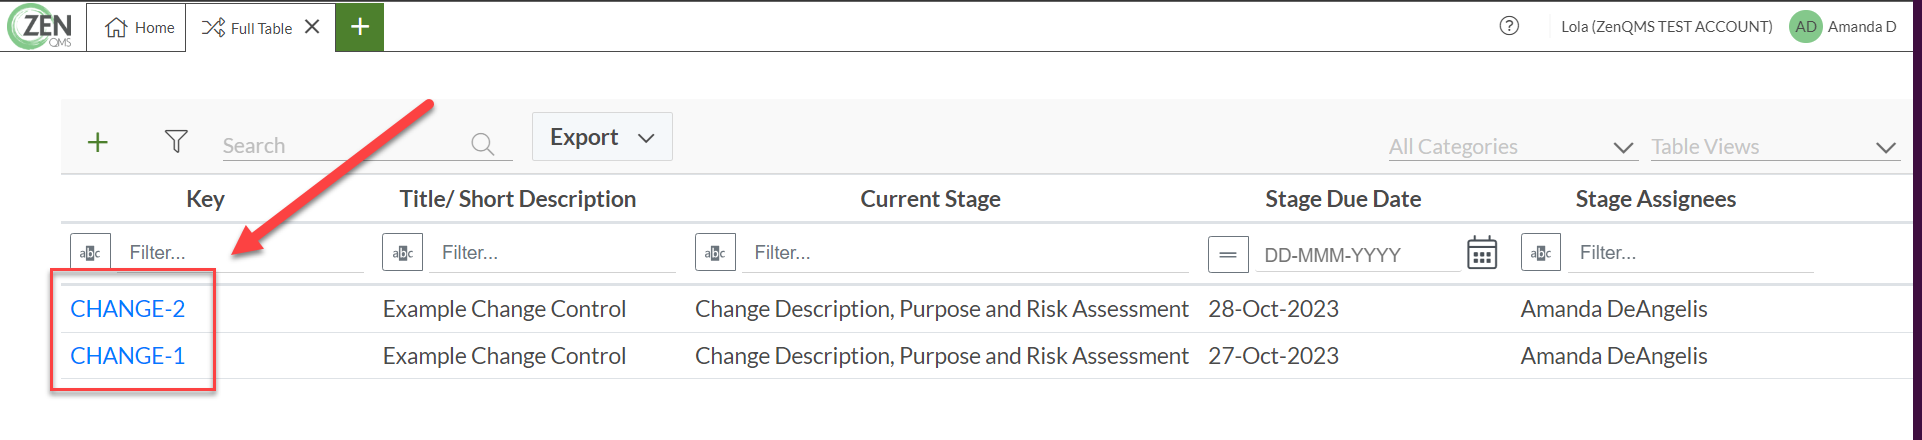1922x440 pixels.
Task: Open the funnel filter icon
Action: click(176, 142)
